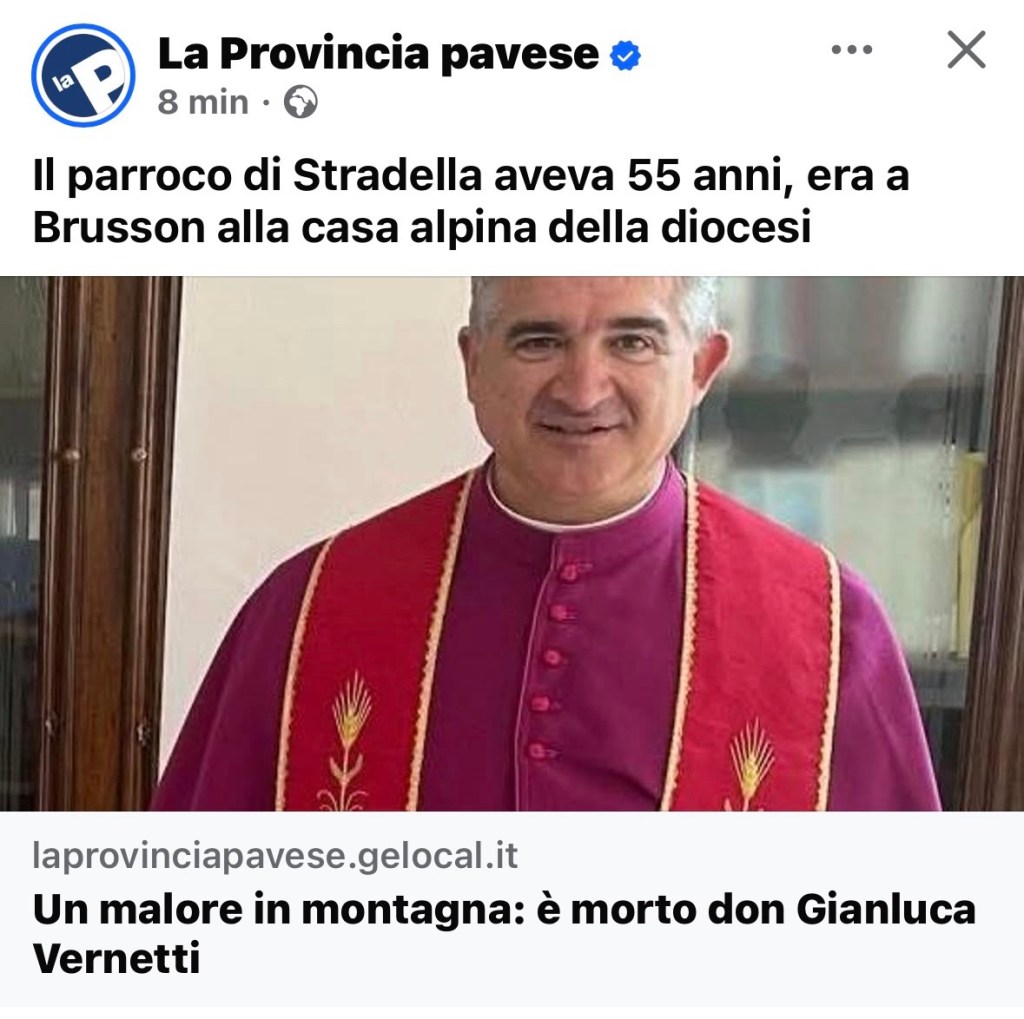1024x1019 pixels.
Task: Click the post caption about parroco di Stradella
Action: pos(470,202)
